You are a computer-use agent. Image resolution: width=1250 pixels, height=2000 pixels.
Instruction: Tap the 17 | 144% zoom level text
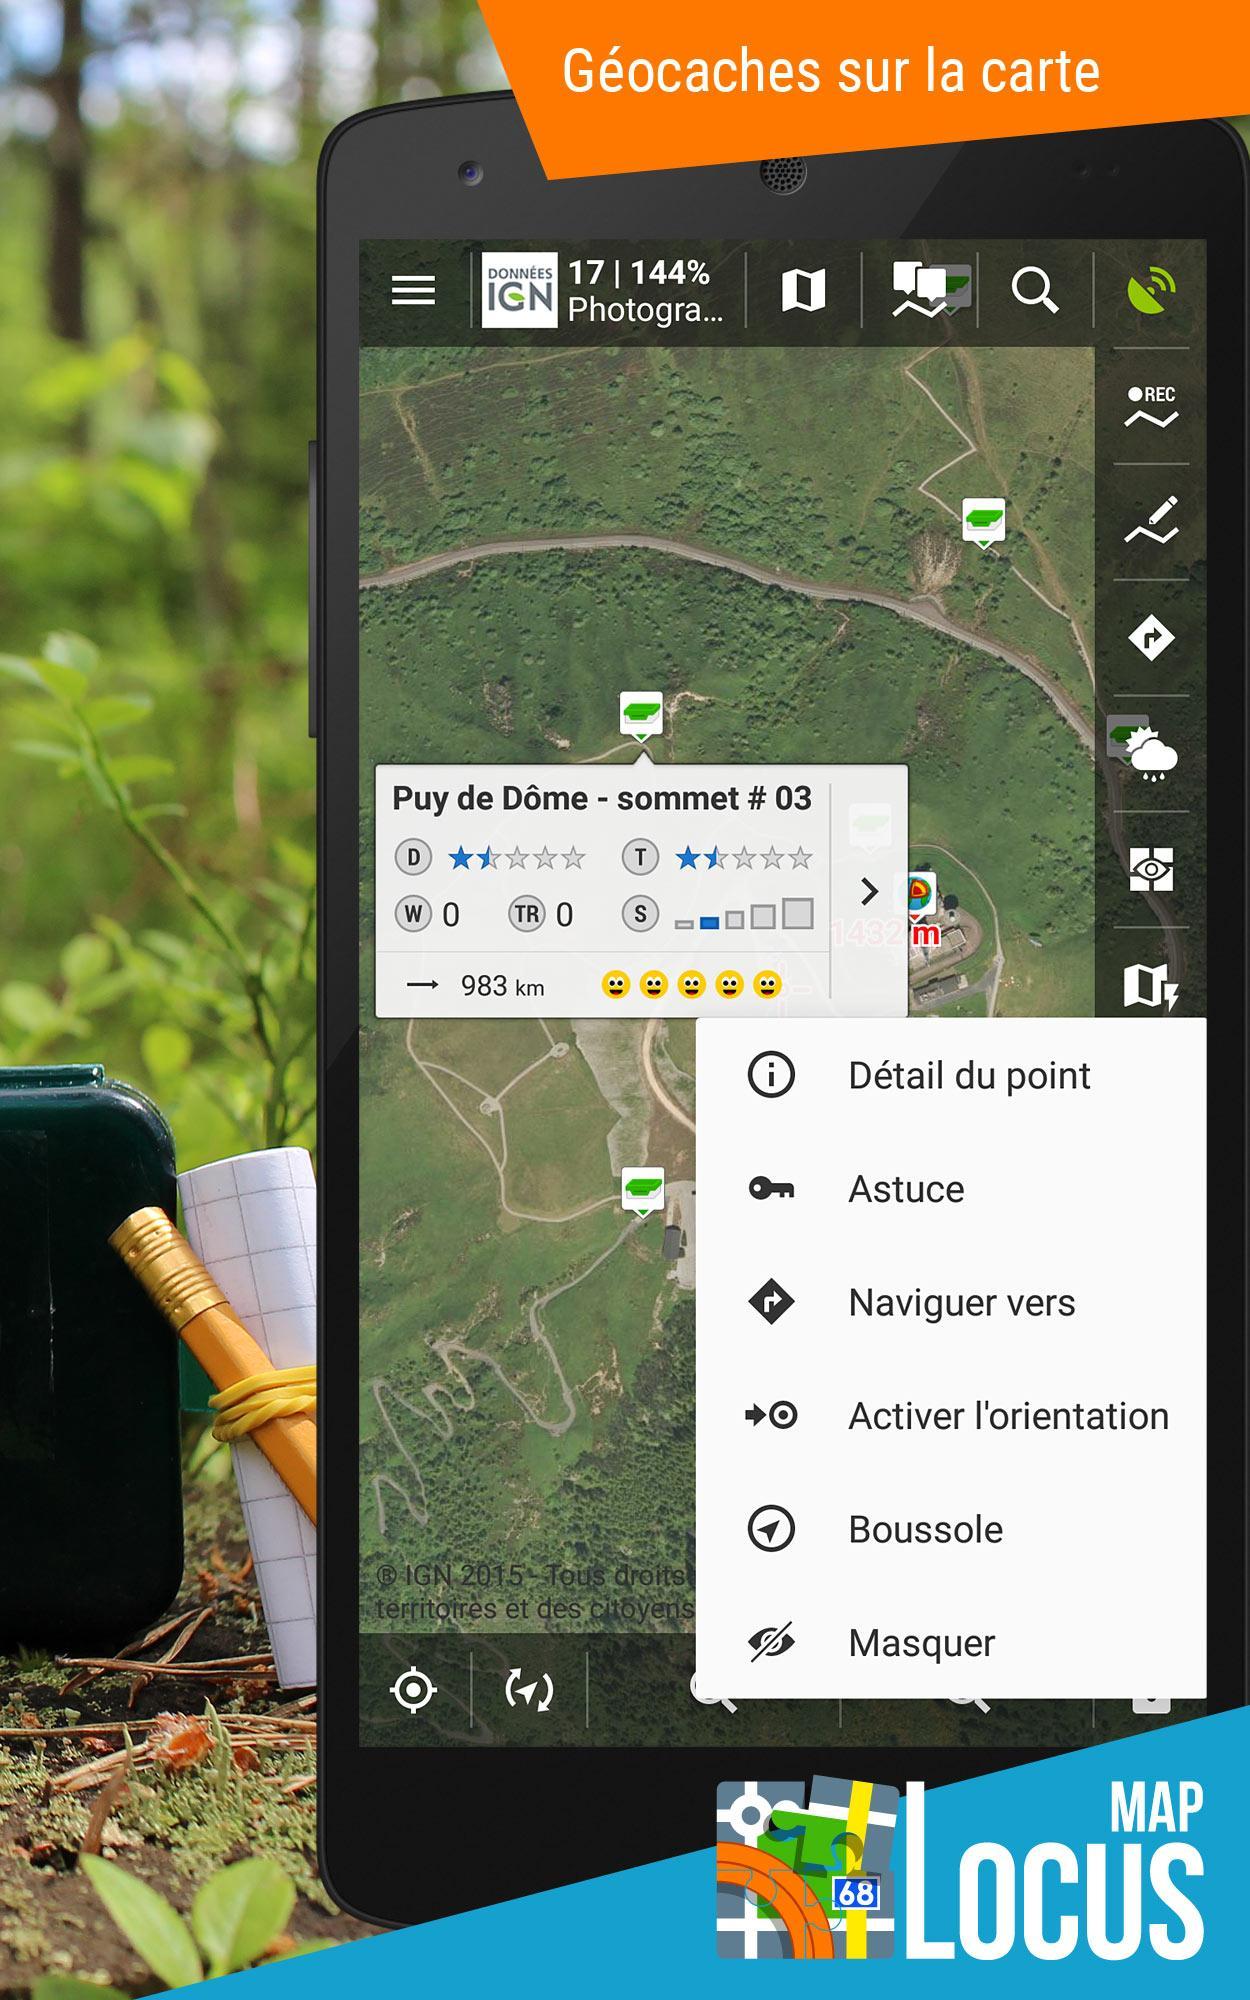click(639, 272)
